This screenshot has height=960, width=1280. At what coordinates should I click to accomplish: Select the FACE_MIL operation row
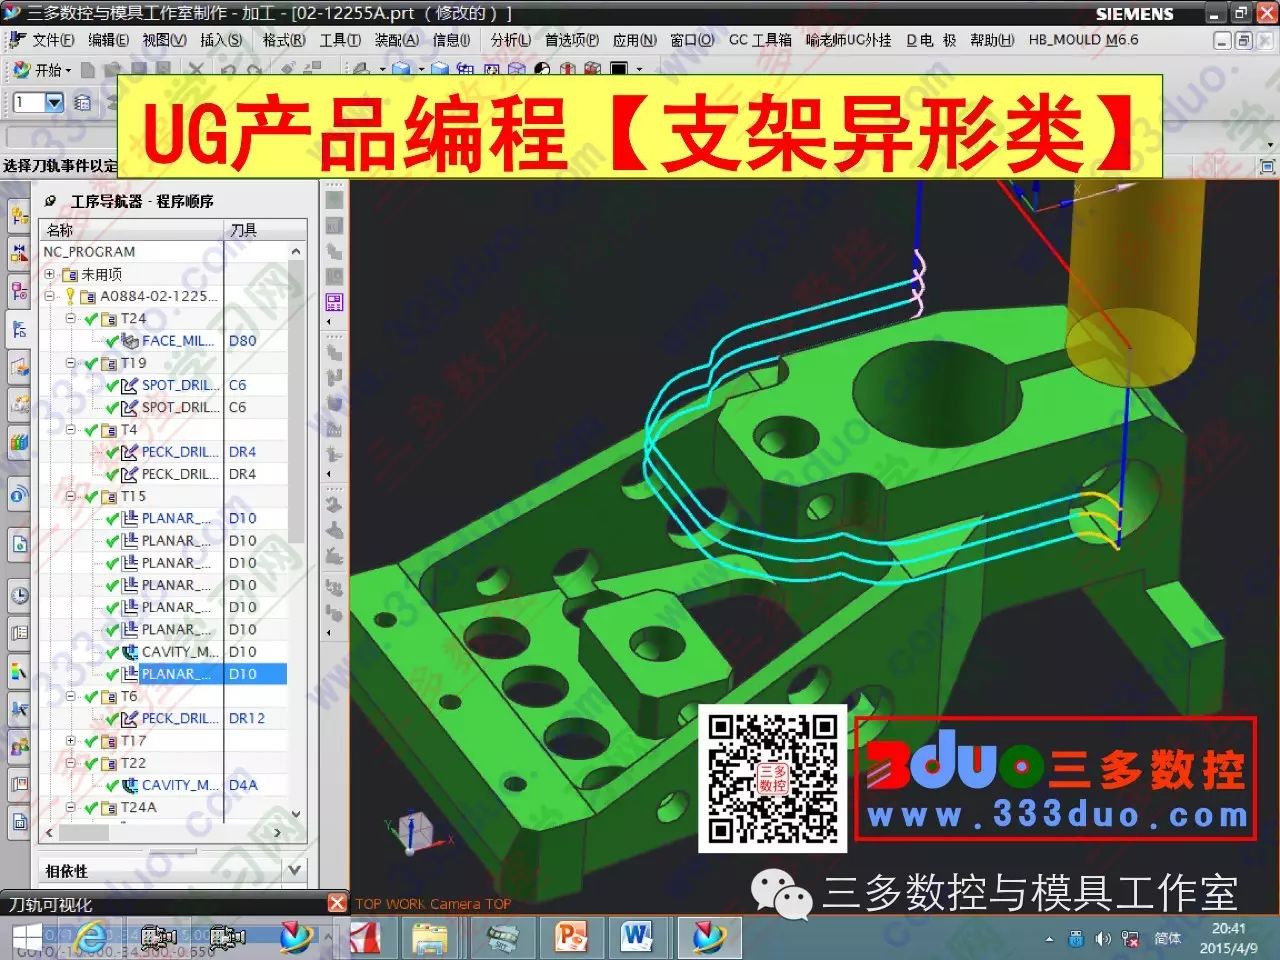(x=165, y=341)
